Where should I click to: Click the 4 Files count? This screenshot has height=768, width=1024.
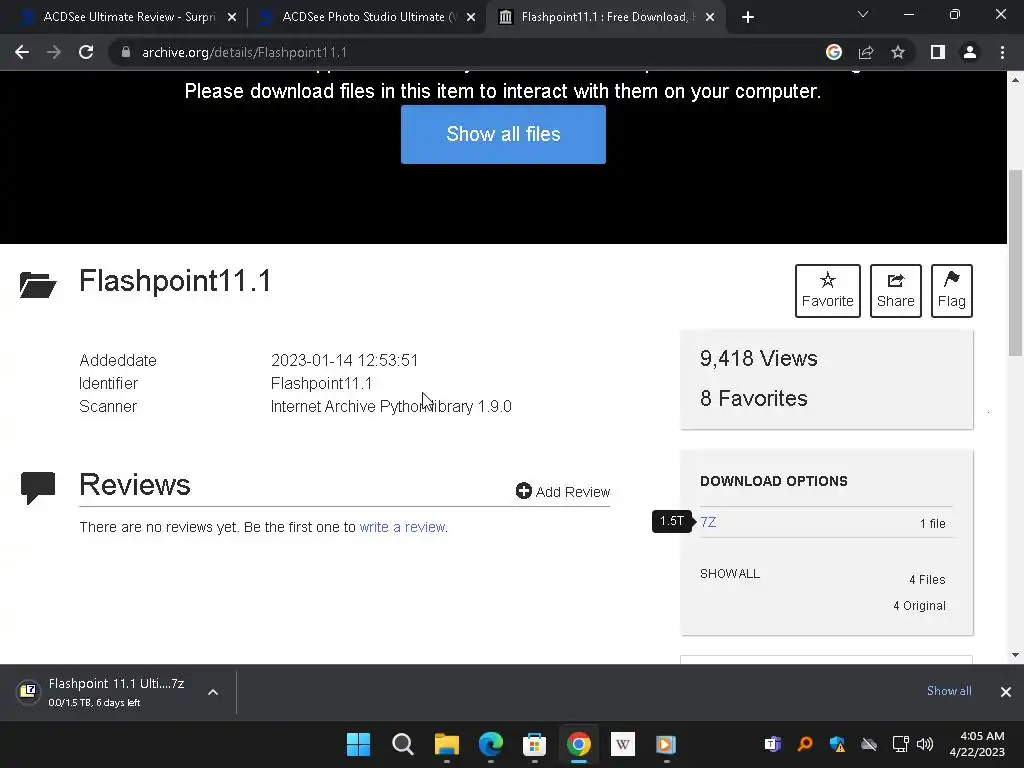coord(927,580)
